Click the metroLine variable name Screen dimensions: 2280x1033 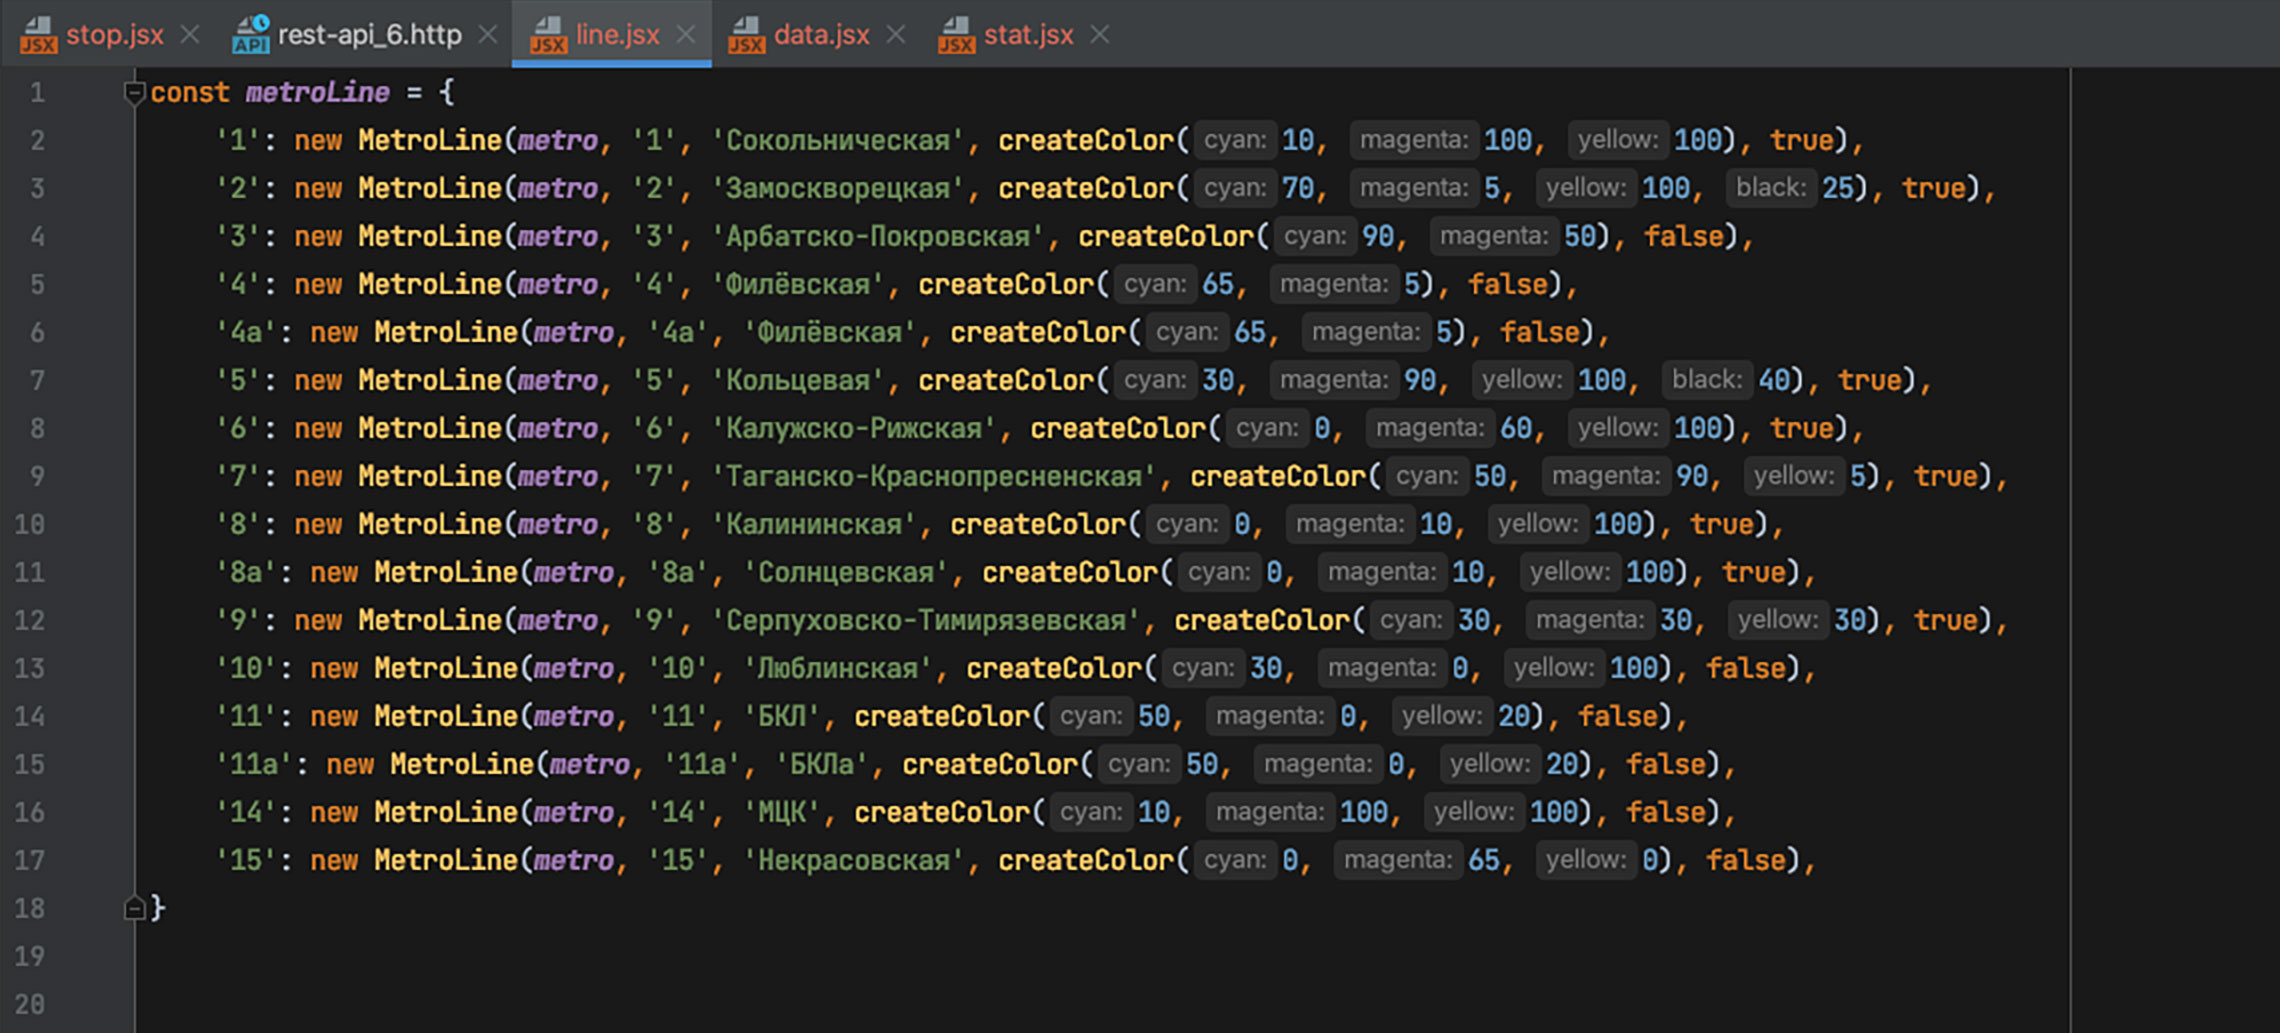point(317,93)
